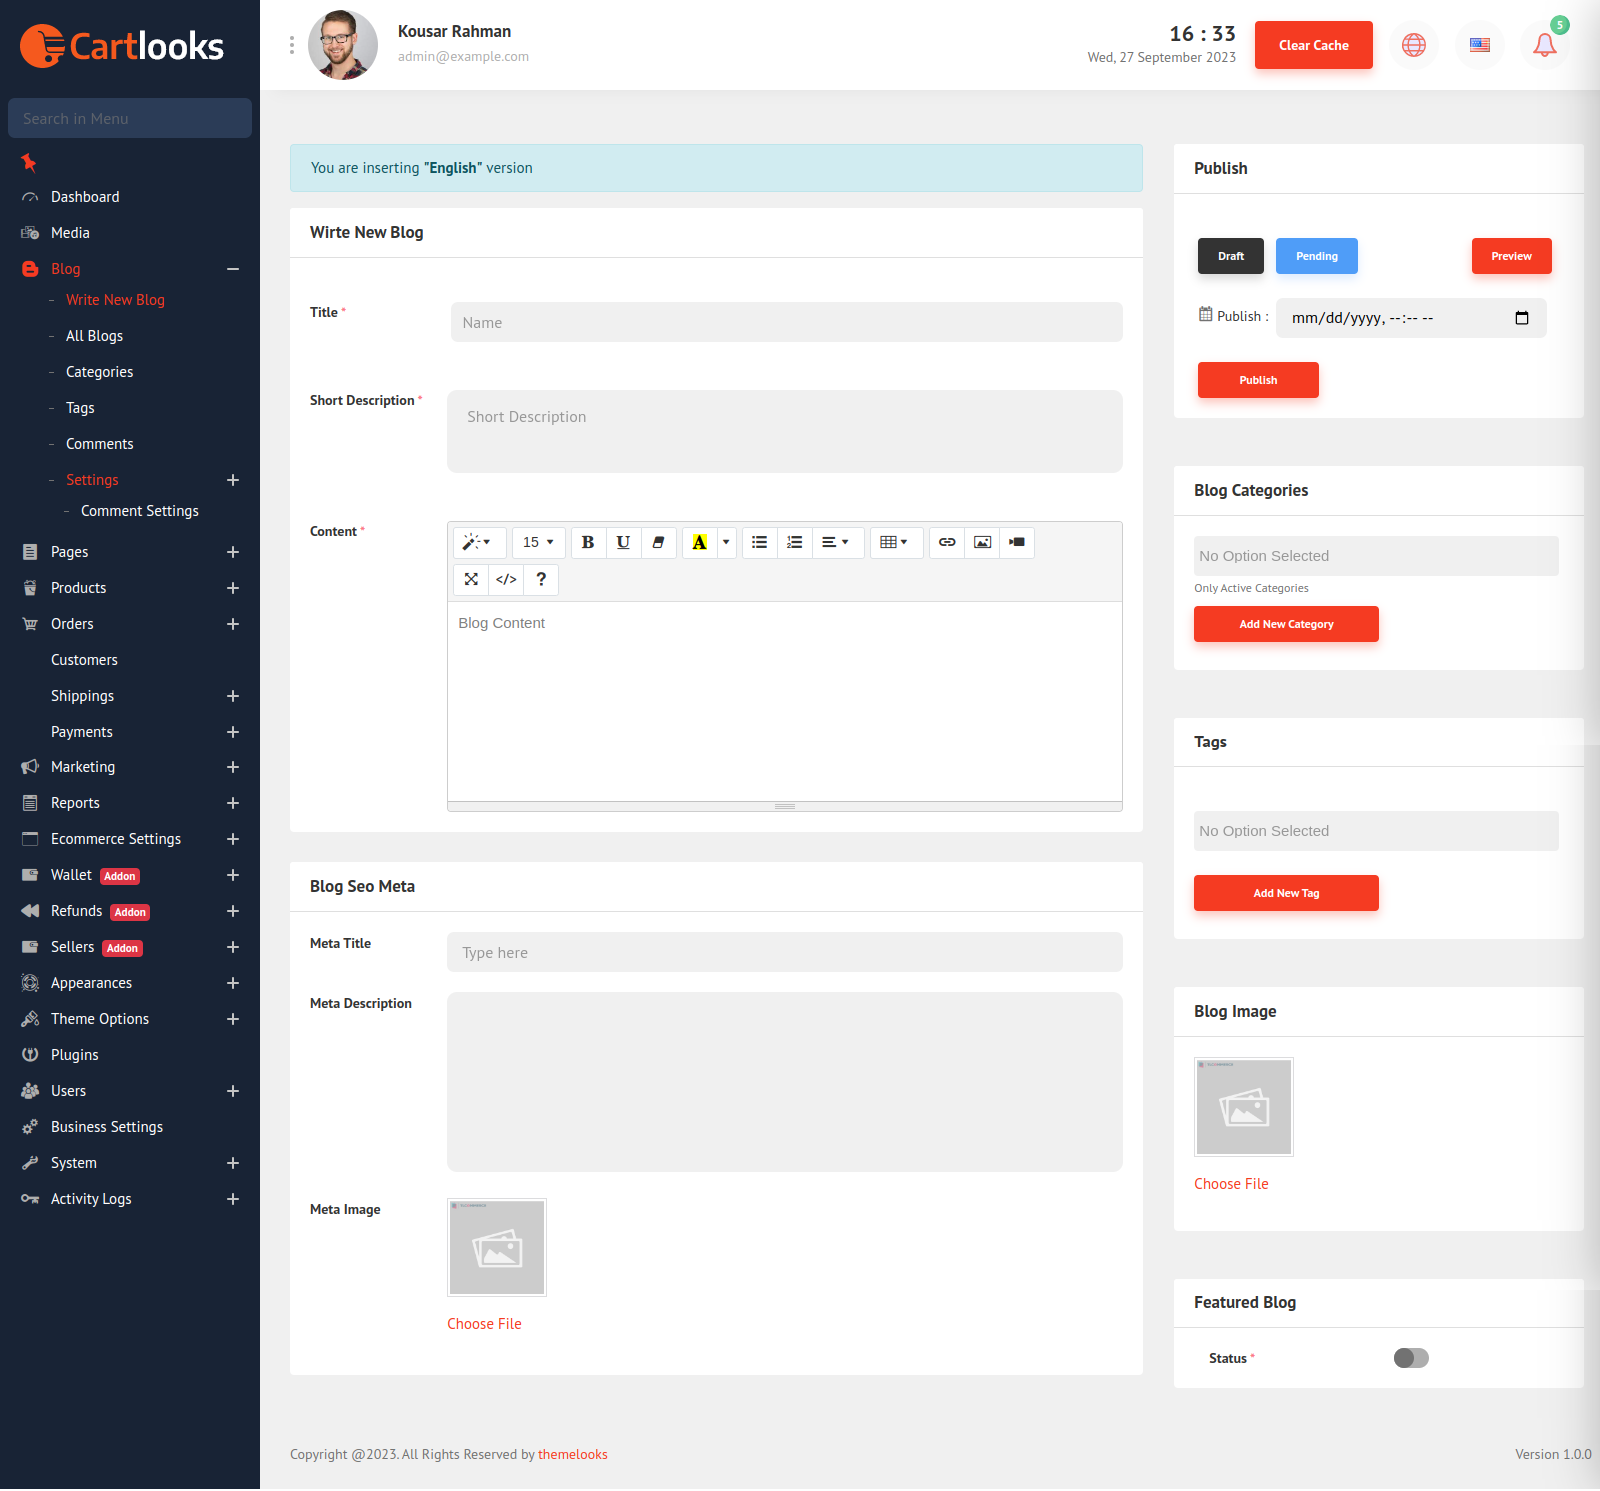Click the Add New Category button
This screenshot has width=1600, height=1491.
tap(1286, 624)
